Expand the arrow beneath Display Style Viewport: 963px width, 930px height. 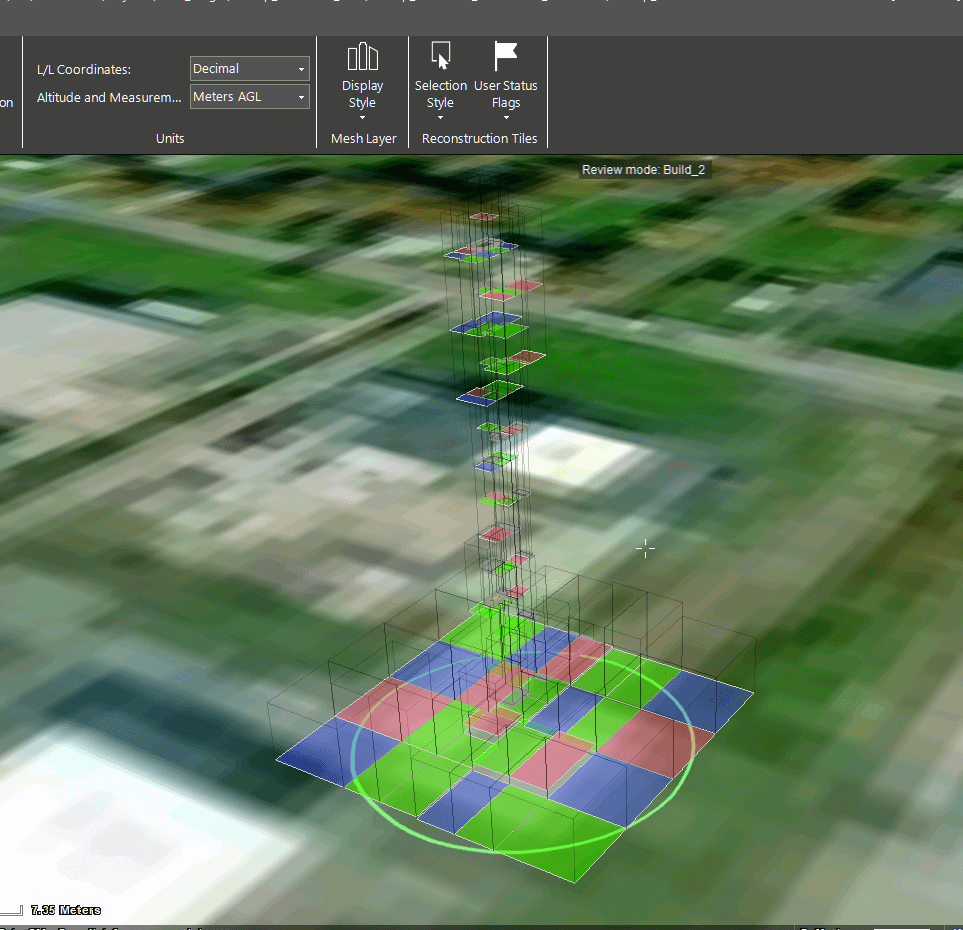click(x=362, y=118)
